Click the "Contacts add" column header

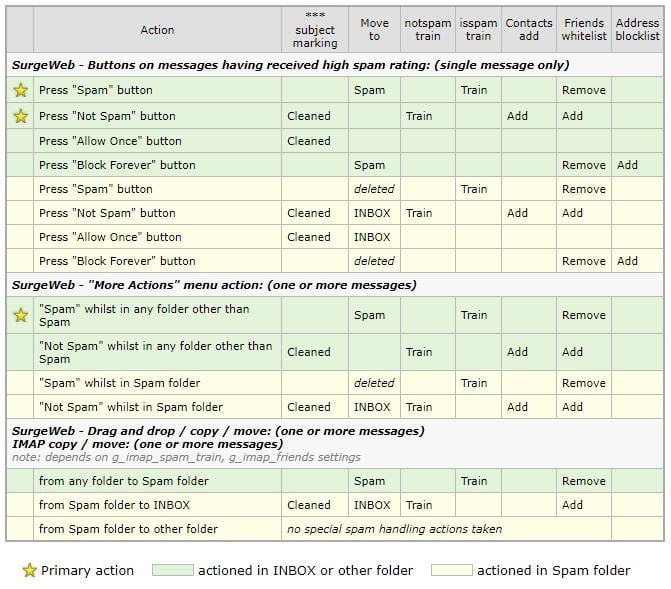point(529,30)
